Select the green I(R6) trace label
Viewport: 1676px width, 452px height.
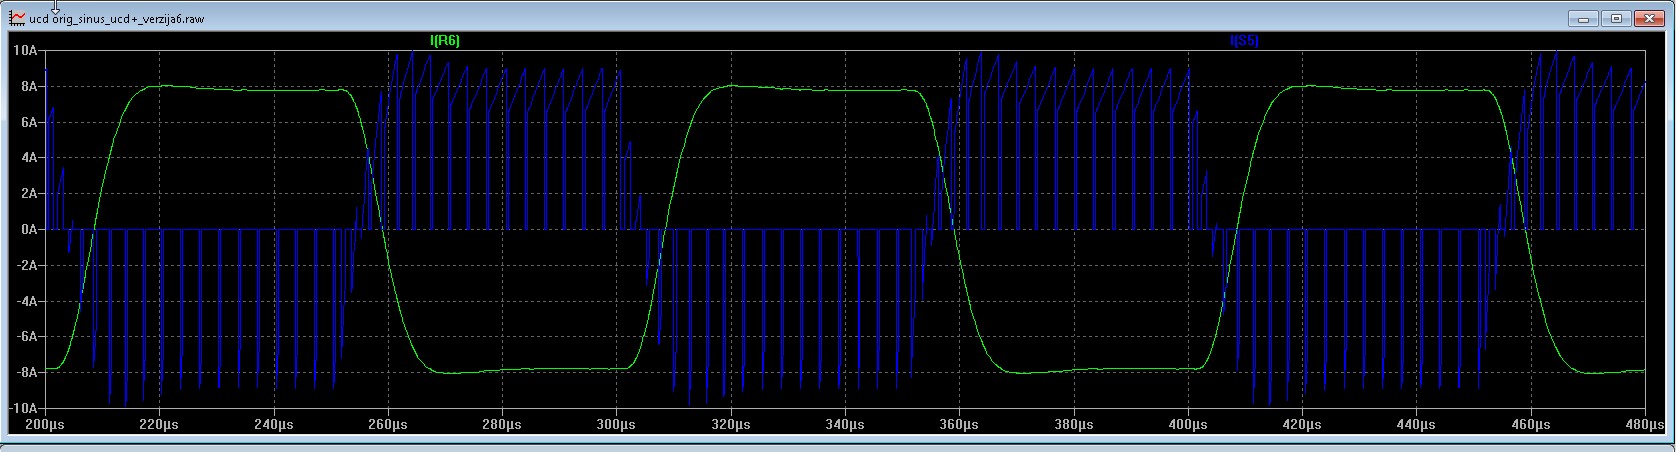(445, 41)
